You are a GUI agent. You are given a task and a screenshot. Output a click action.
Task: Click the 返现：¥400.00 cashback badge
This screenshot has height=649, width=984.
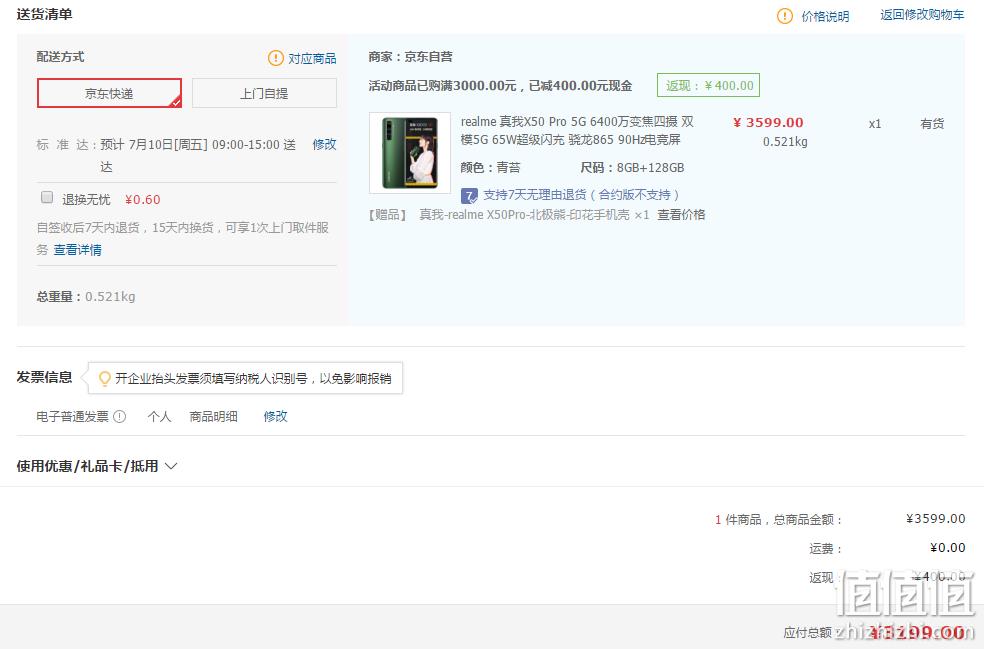[709, 85]
